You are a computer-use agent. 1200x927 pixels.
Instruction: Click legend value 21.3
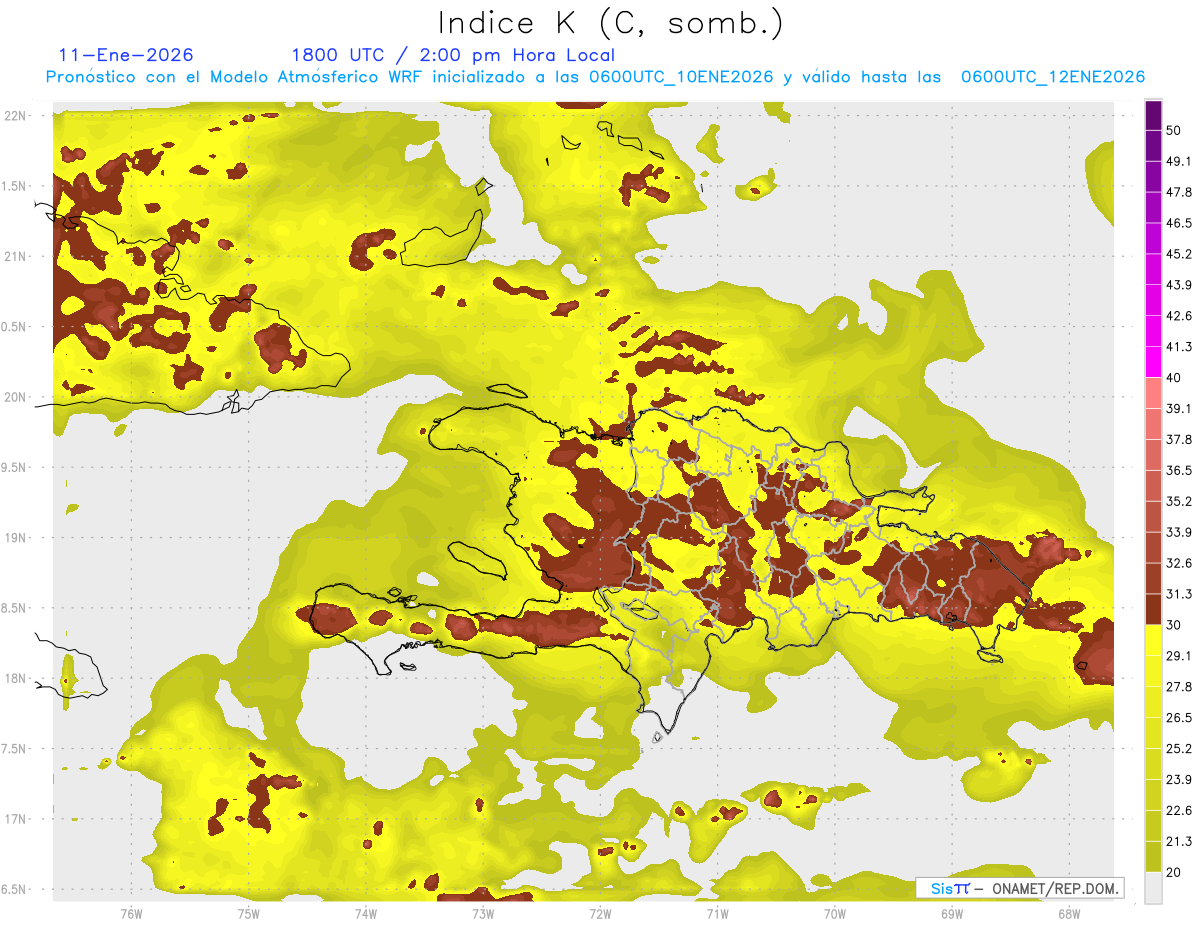(1178, 841)
